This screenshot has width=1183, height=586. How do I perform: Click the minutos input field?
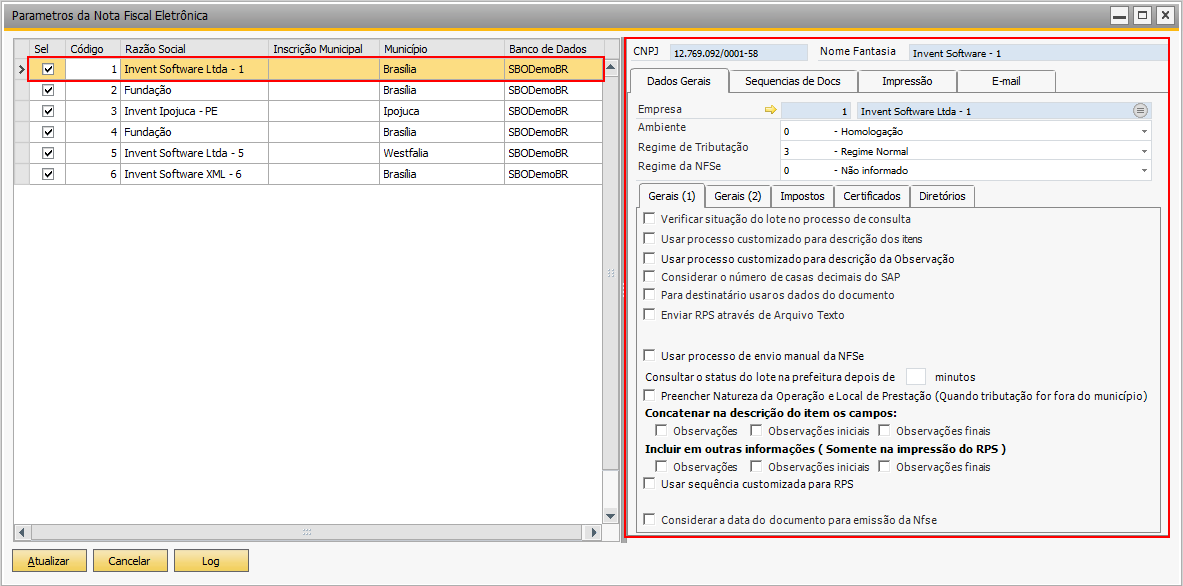pos(916,376)
